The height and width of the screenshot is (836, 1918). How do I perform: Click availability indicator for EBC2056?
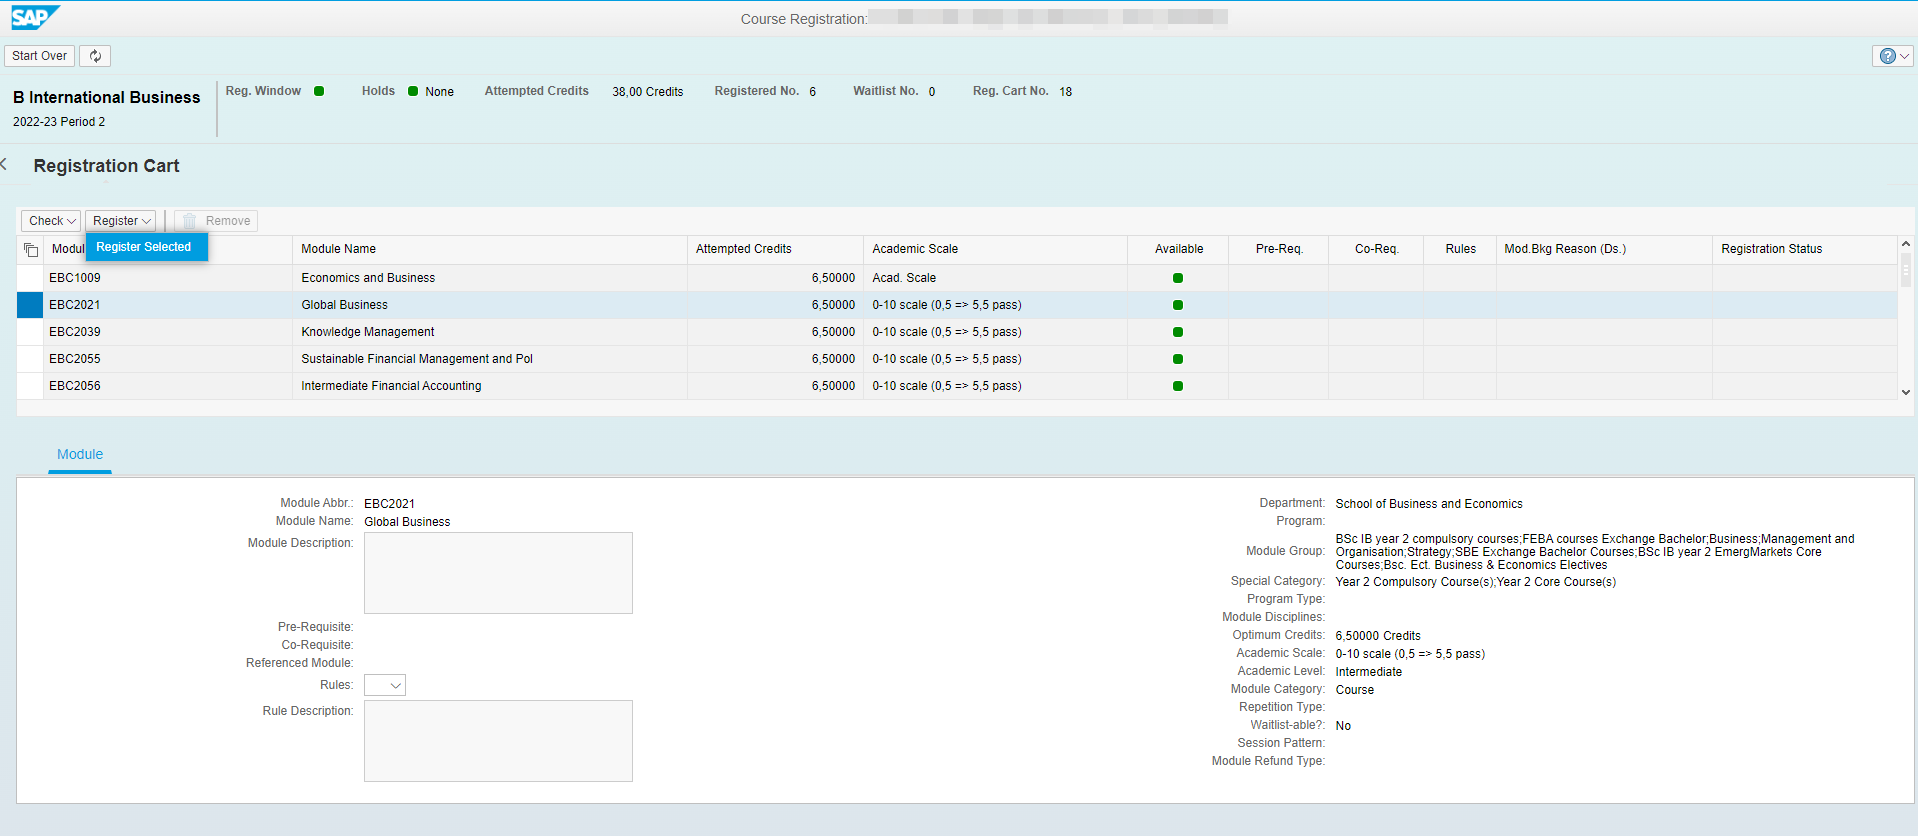pos(1178,386)
